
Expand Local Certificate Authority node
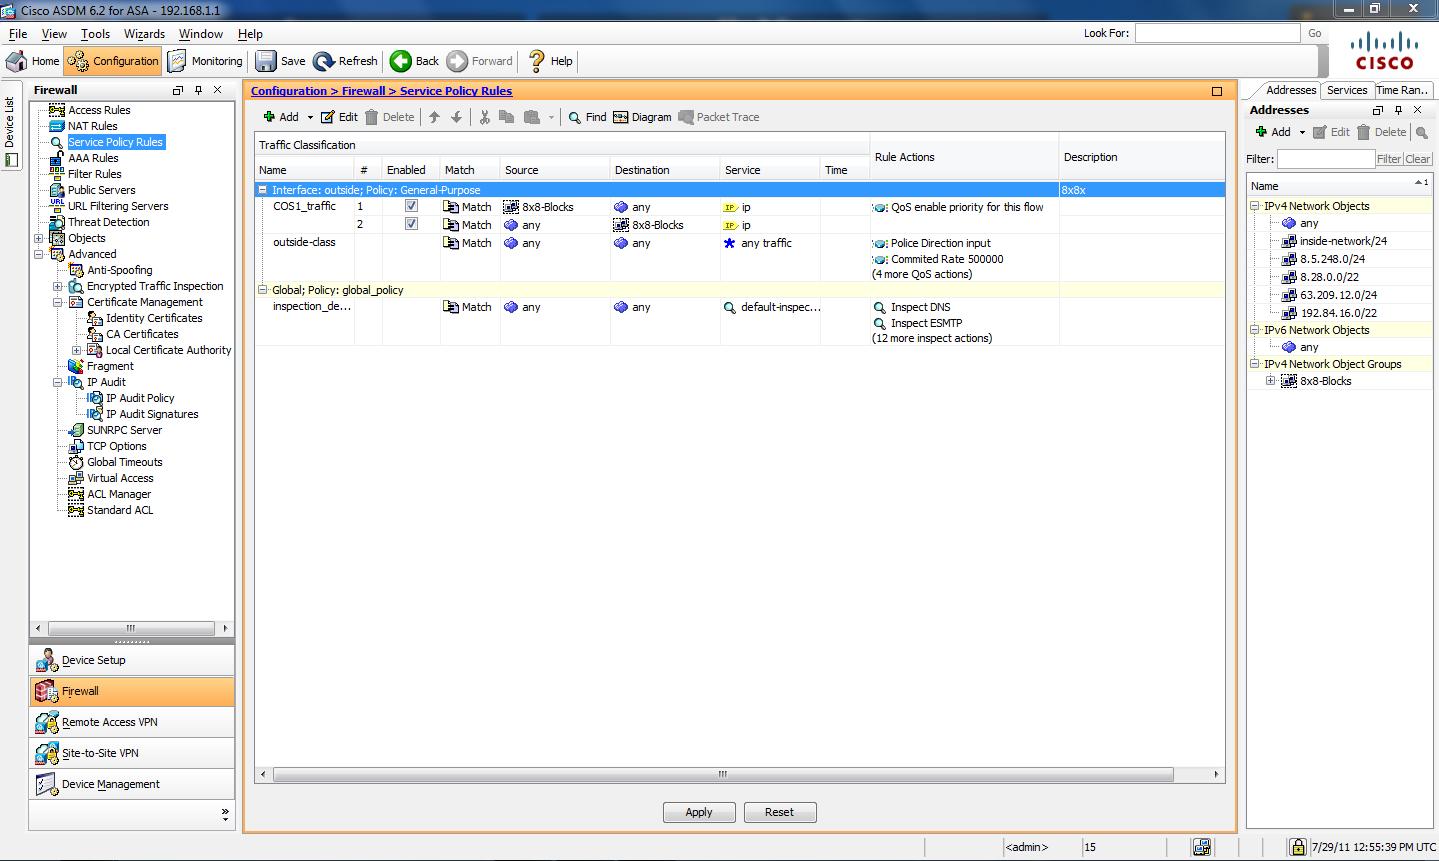[x=77, y=350]
